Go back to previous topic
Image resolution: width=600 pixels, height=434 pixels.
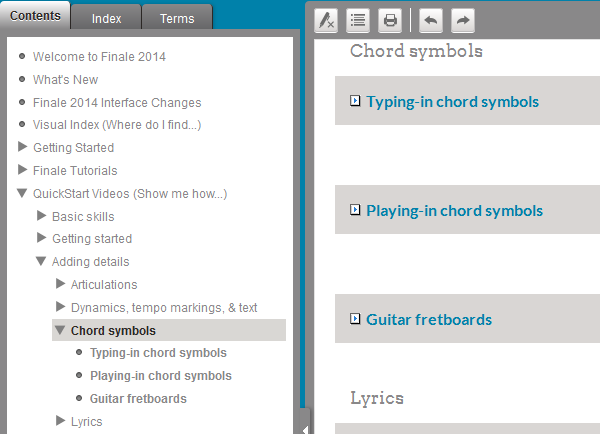coord(430,20)
